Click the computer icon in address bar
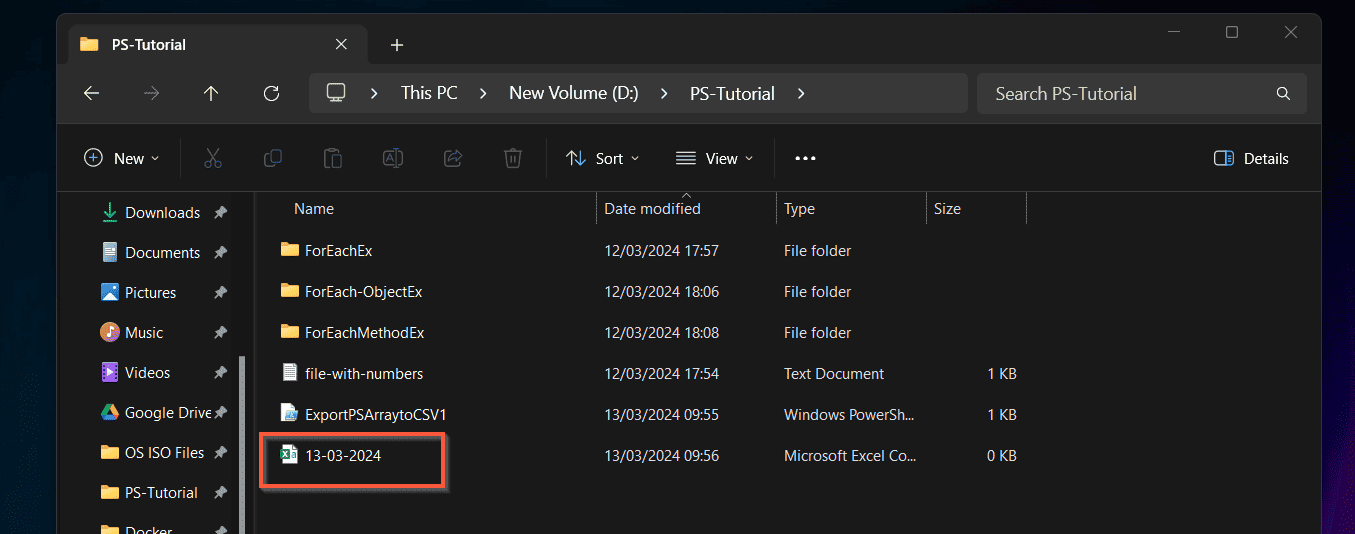The height and width of the screenshot is (534, 1355). (x=336, y=93)
